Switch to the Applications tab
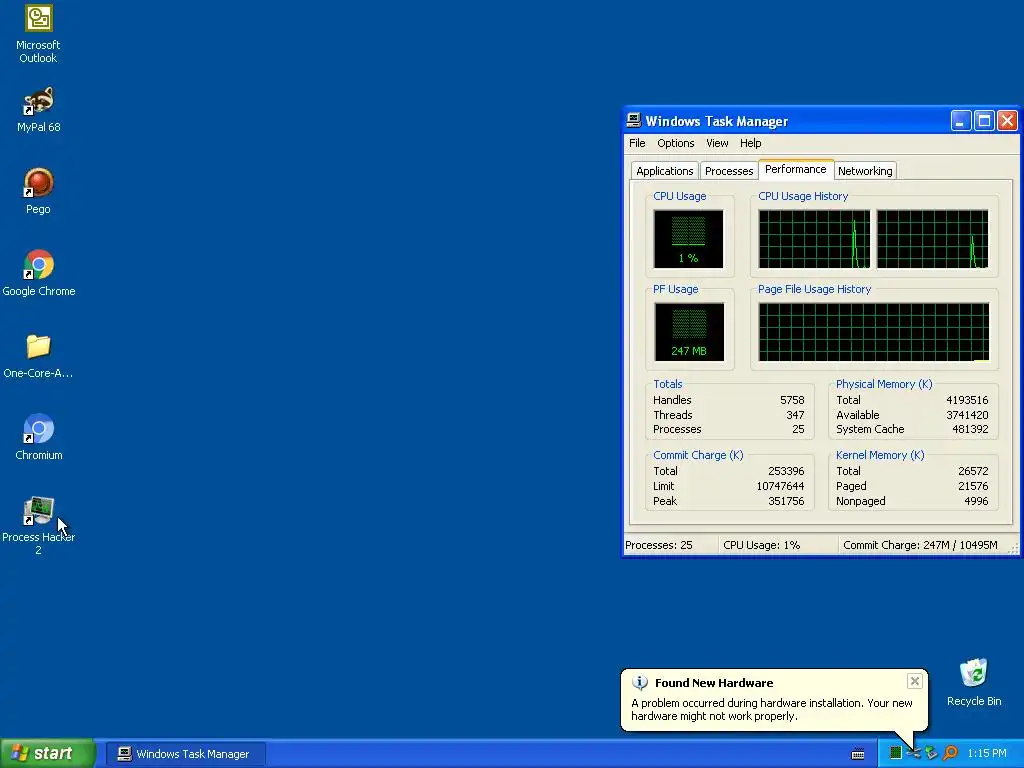Image resolution: width=1024 pixels, height=768 pixels. tap(664, 171)
